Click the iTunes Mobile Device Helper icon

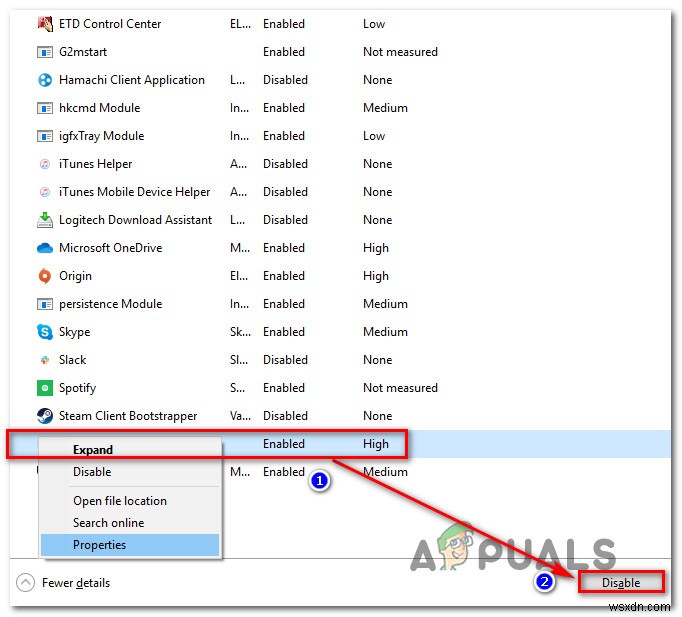pos(45,192)
